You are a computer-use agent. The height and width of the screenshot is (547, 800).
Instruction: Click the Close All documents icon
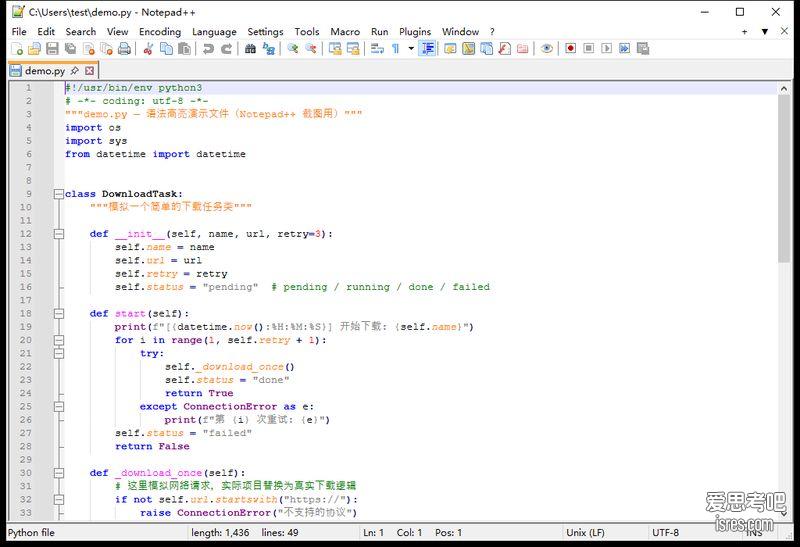pyautogui.click(x=107, y=48)
